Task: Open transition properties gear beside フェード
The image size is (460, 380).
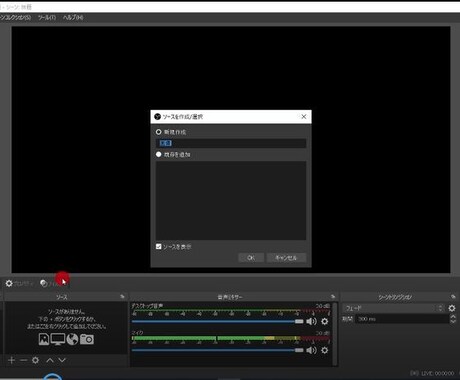Action: [452, 308]
